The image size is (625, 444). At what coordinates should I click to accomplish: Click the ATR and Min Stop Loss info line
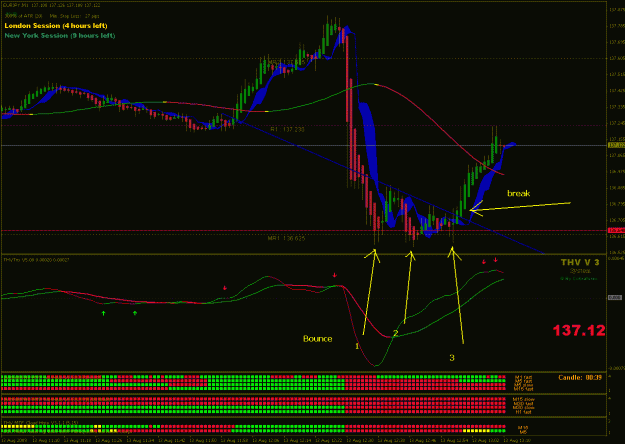52,16
